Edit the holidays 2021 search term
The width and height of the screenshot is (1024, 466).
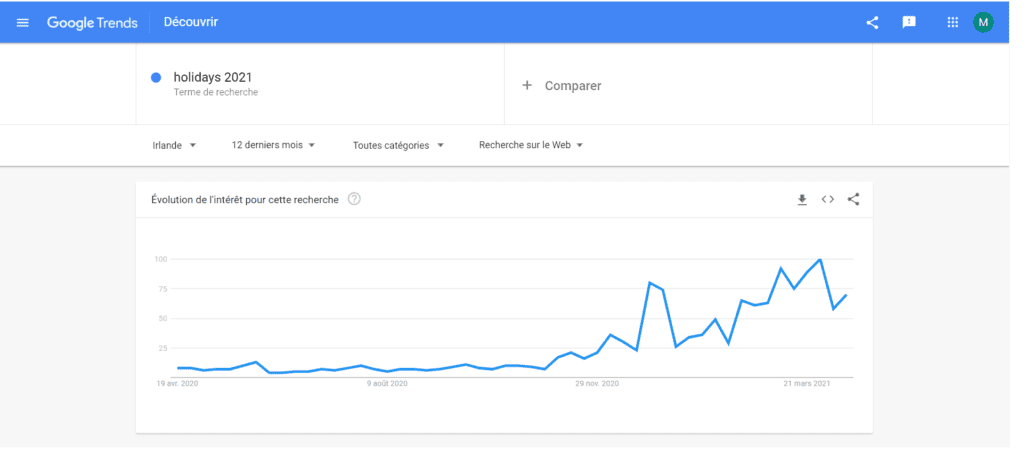tap(213, 78)
